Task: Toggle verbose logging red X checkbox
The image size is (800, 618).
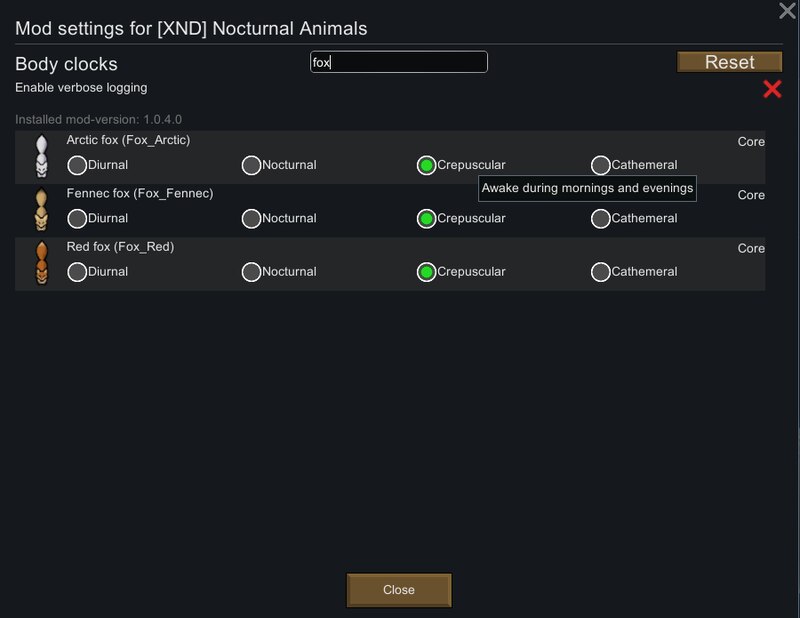Action: [x=772, y=89]
